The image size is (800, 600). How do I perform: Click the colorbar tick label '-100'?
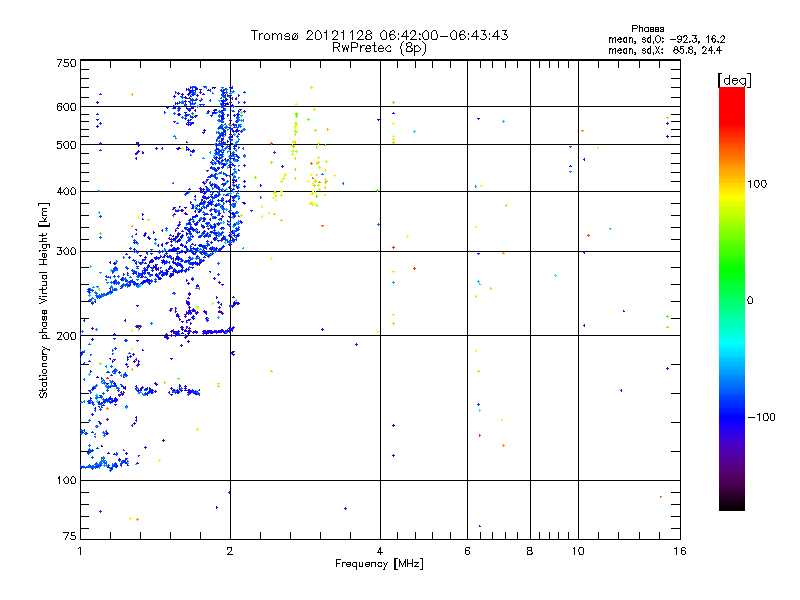pos(761,417)
